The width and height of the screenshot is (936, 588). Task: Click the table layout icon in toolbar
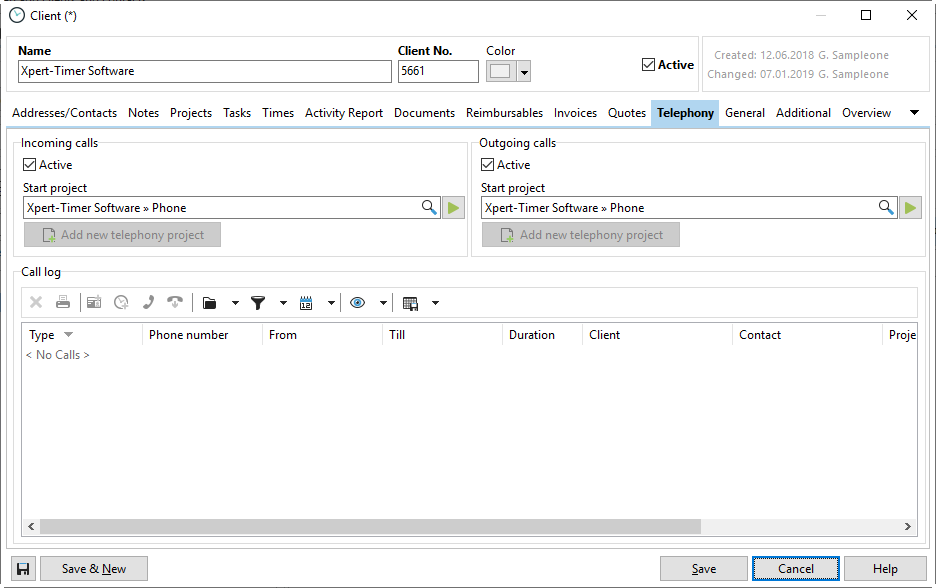tap(410, 303)
